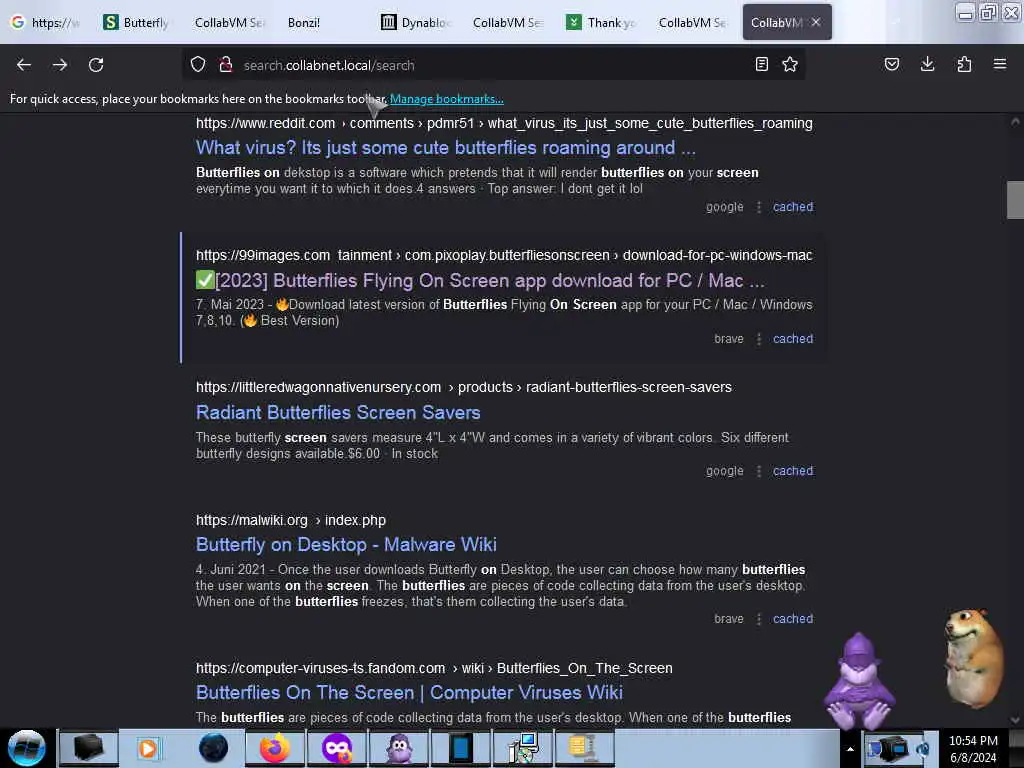Open cached link for Malware Wiki result
The height and width of the screenshot is (768, 1024).
[x=793, y=619]
